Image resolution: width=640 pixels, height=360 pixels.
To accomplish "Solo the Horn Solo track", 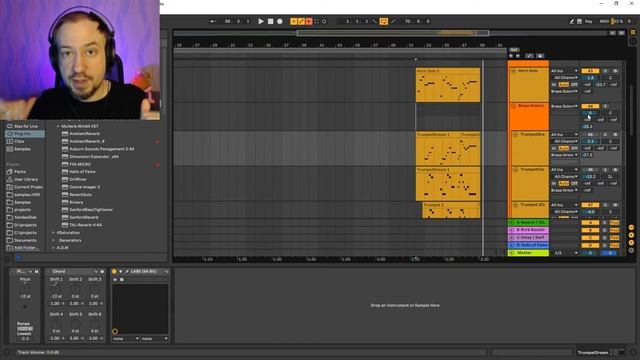I will [x=605, y=71].
